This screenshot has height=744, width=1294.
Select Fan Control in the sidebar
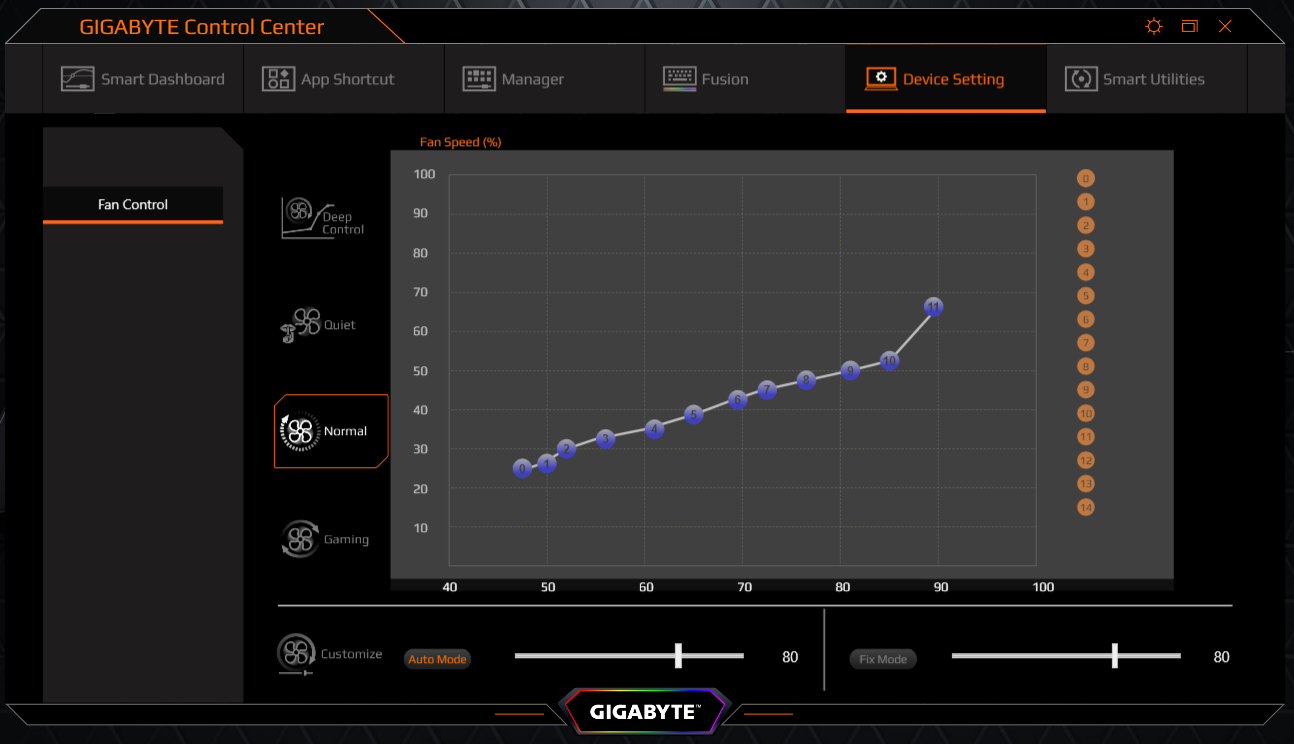133,205
